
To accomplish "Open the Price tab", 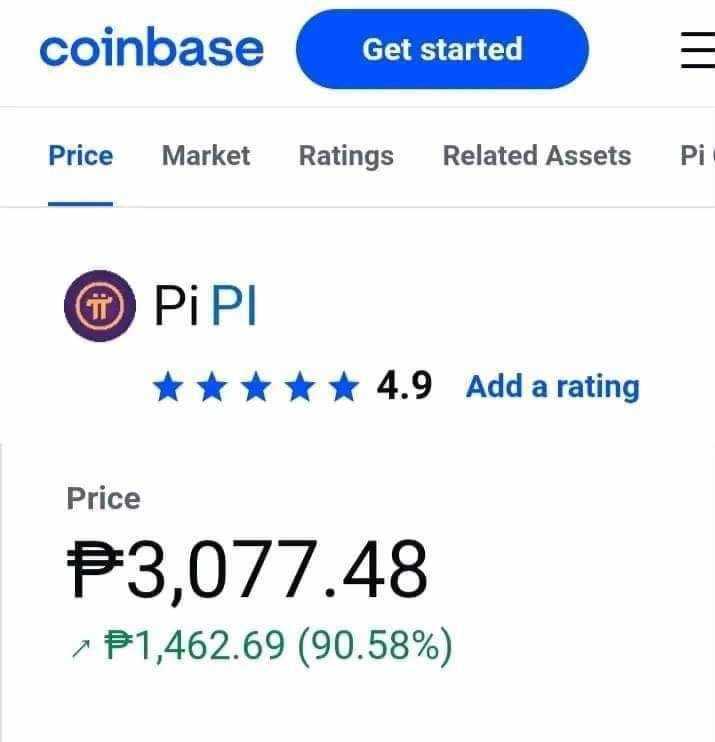I will tap(81, 156).
